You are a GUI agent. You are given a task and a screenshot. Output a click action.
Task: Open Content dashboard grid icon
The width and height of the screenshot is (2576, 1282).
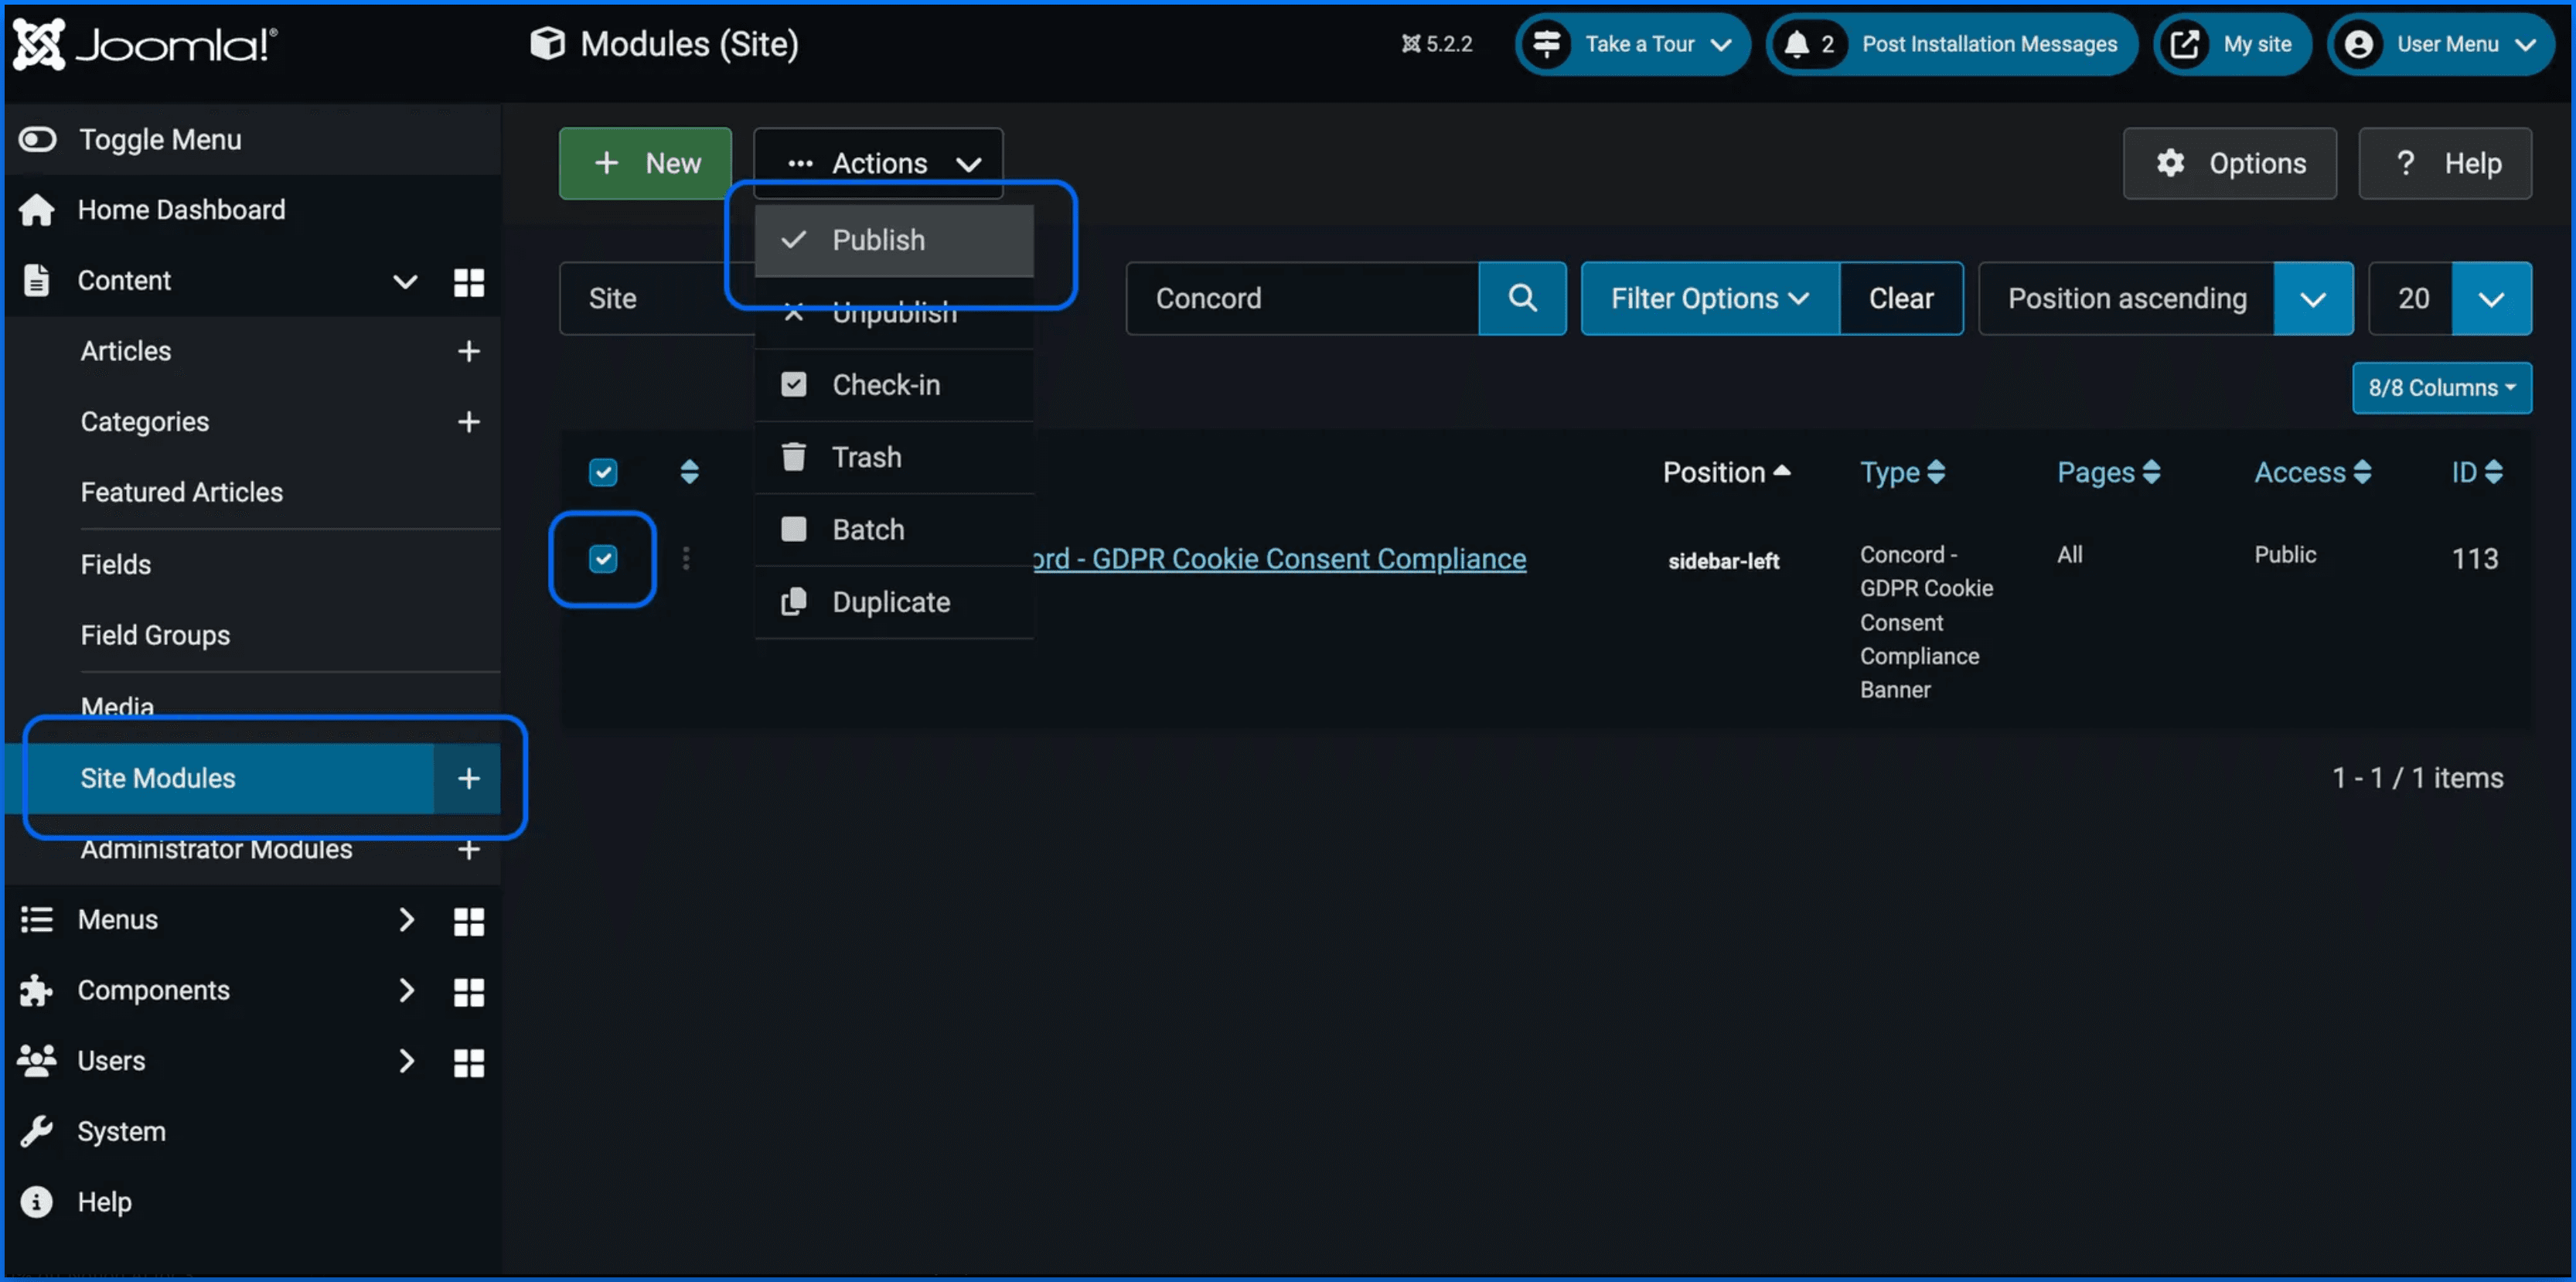(468, 282)
